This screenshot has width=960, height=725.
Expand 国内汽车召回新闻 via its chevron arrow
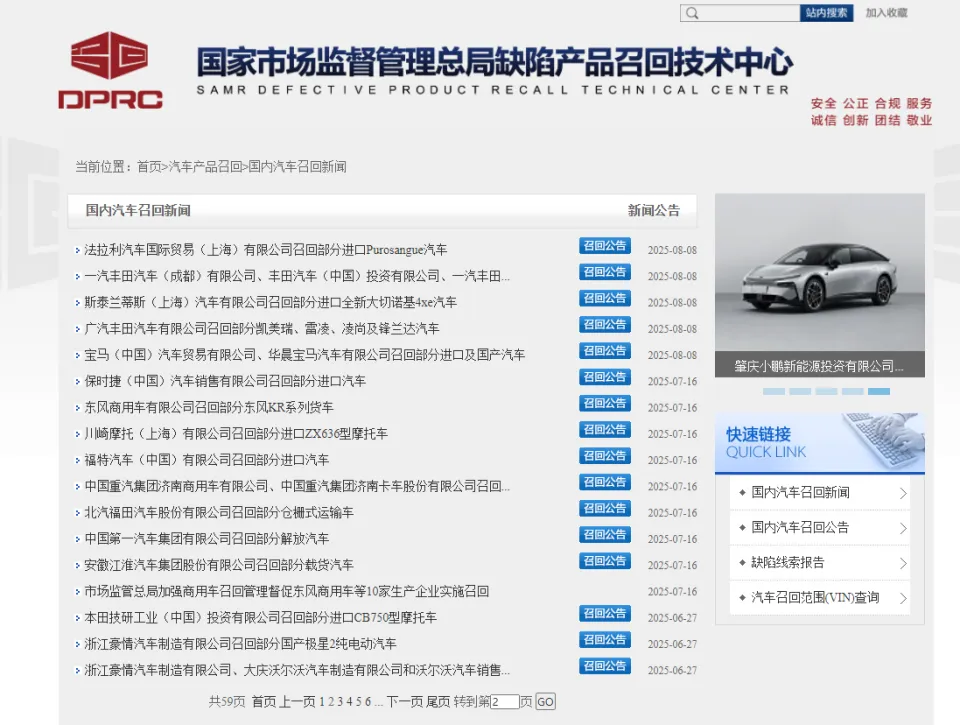(903, 492)
